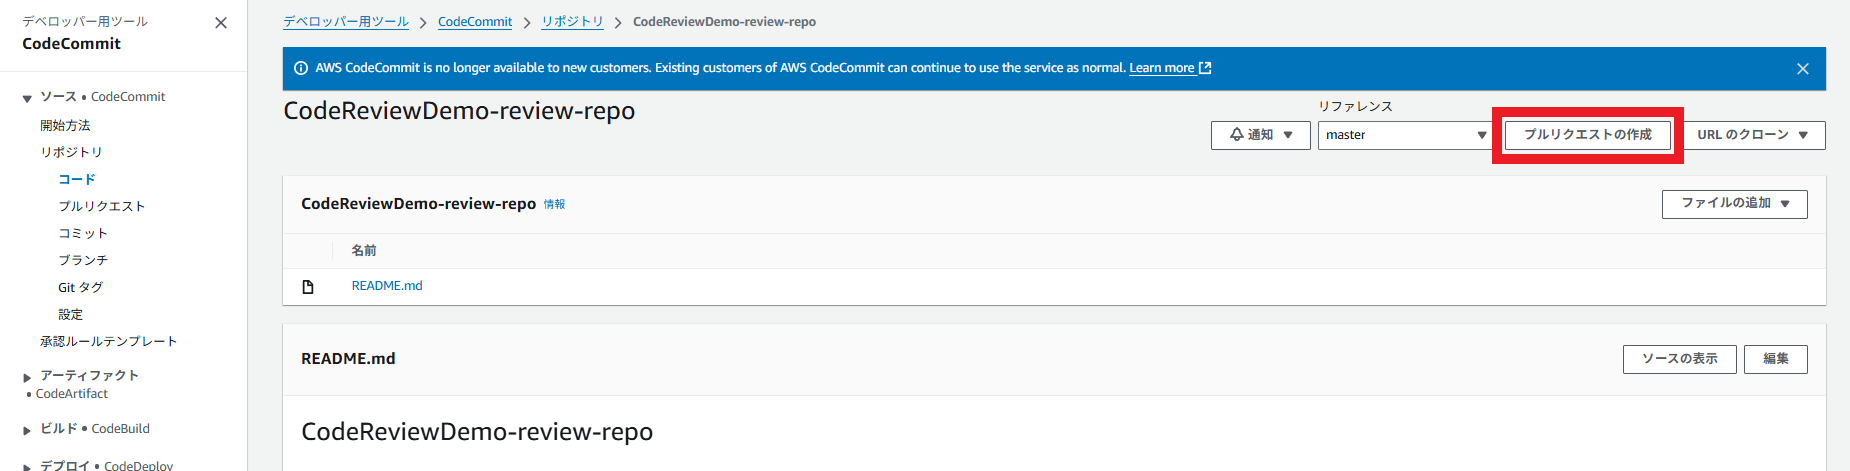Dismiss the blue information banner
This screenshot has height=471, width=1850.
[x=1803, y=69]
